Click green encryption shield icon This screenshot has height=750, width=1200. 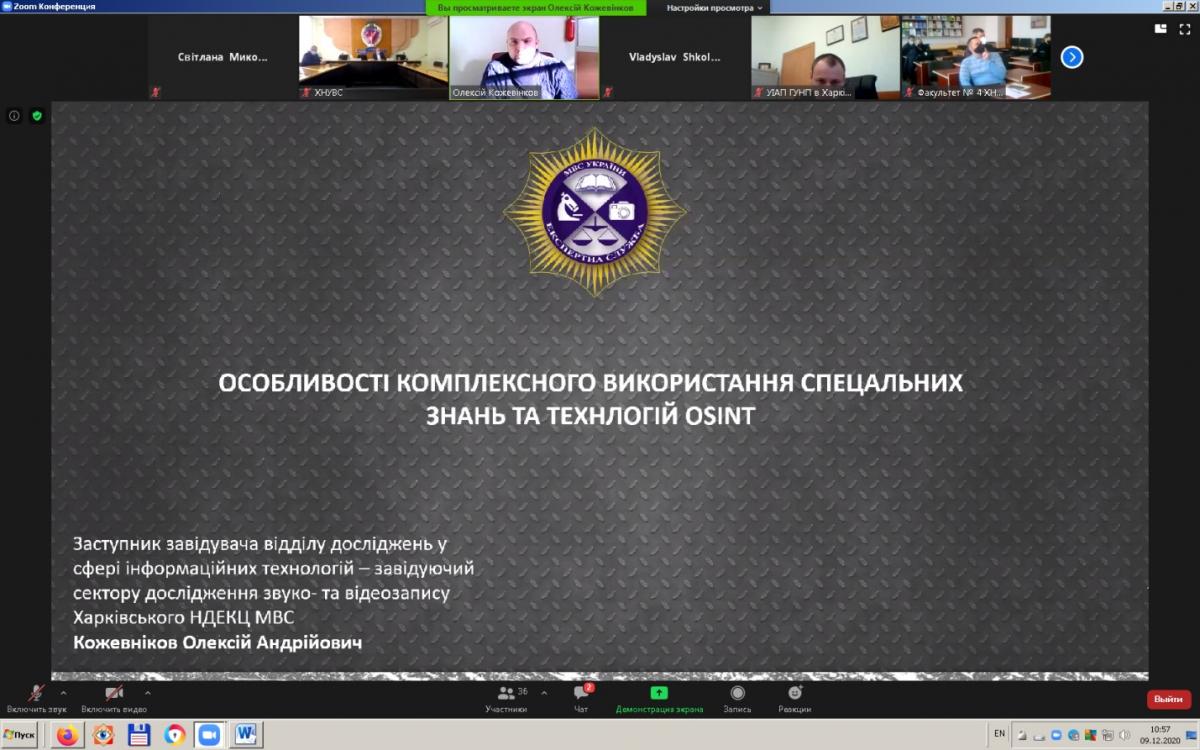click(x=37, y=116)
